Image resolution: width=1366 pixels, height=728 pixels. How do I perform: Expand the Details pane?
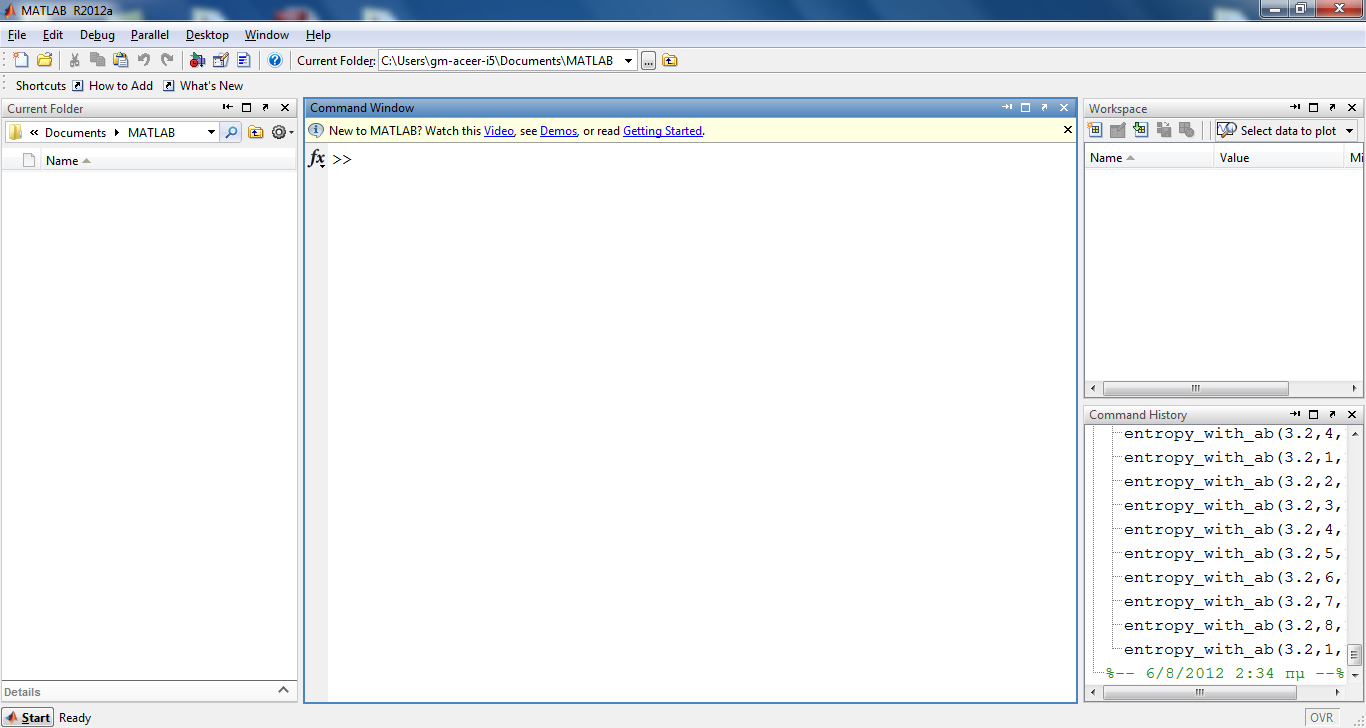[283, 690]
